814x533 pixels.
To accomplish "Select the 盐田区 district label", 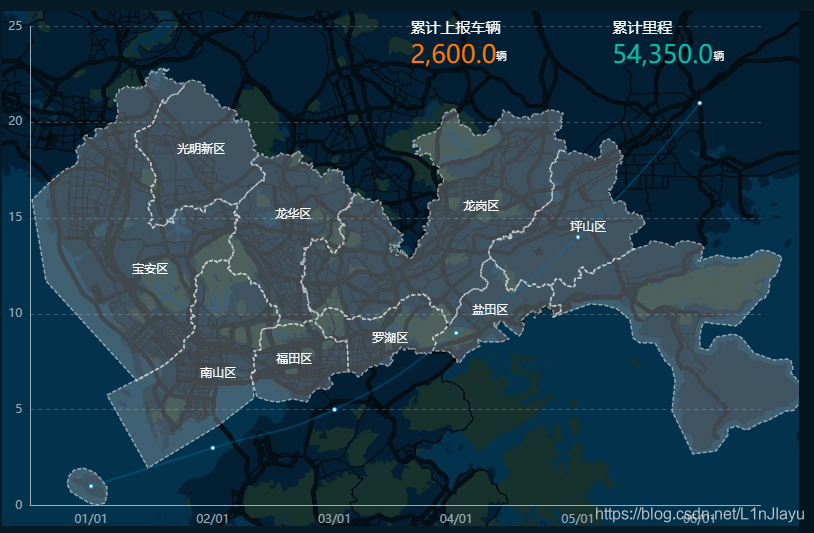I will coord(490,310).
